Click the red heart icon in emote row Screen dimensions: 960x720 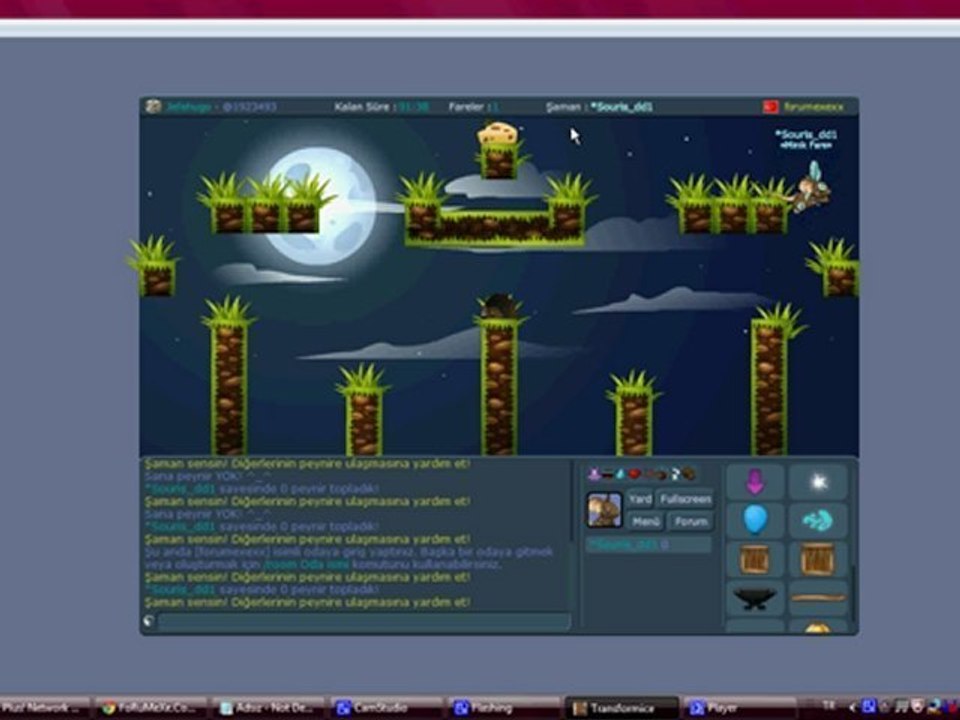tap(634, 473)
